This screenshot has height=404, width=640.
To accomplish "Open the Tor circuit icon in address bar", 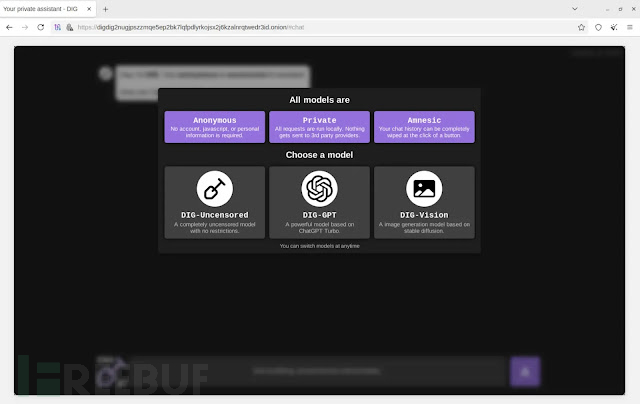I will pyautogui.click(x=58, y=27).
